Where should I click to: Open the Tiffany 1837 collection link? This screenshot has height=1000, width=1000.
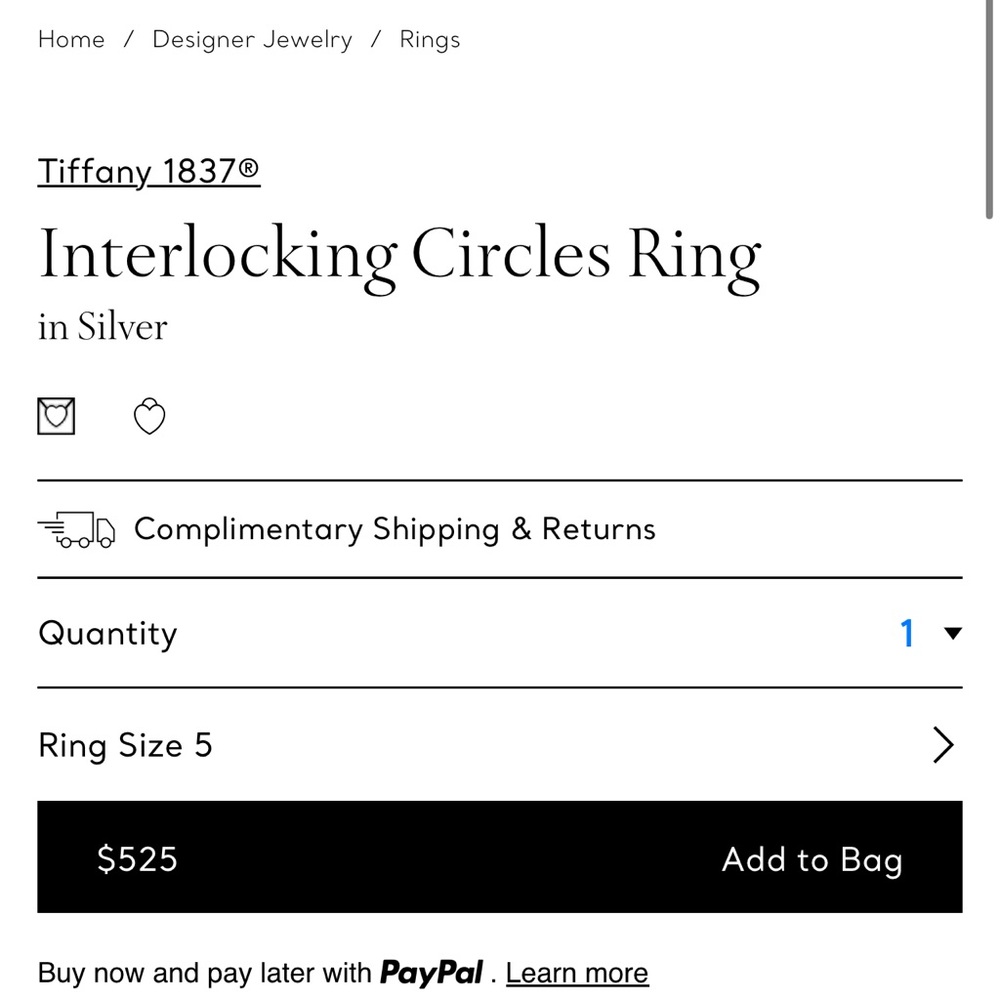tap(148, 171)
